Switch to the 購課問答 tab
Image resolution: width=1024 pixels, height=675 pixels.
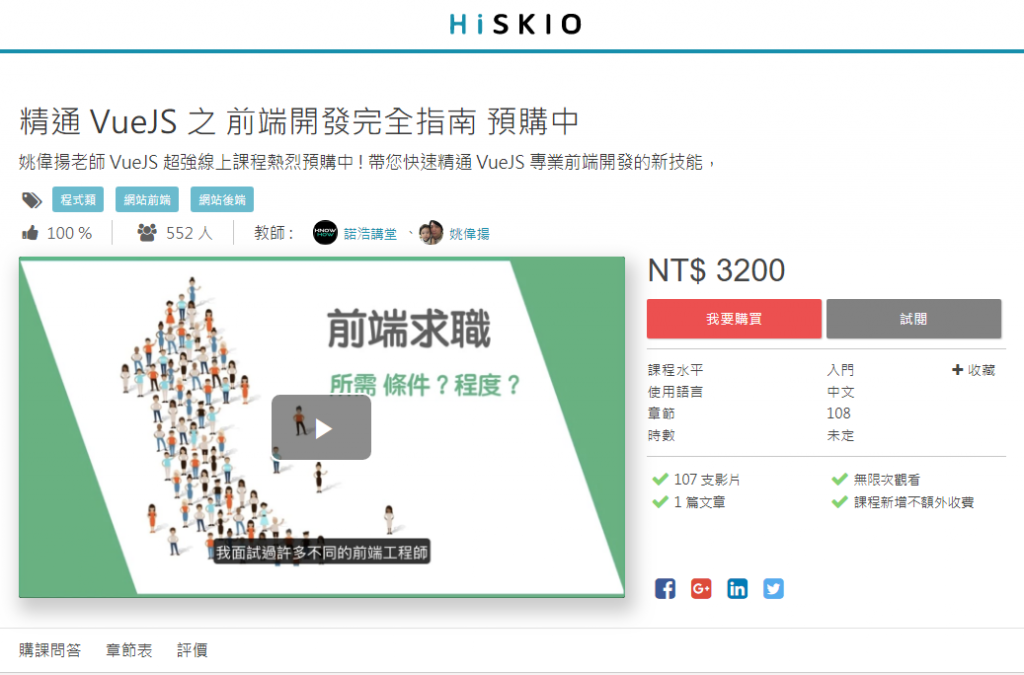(50, 650)
